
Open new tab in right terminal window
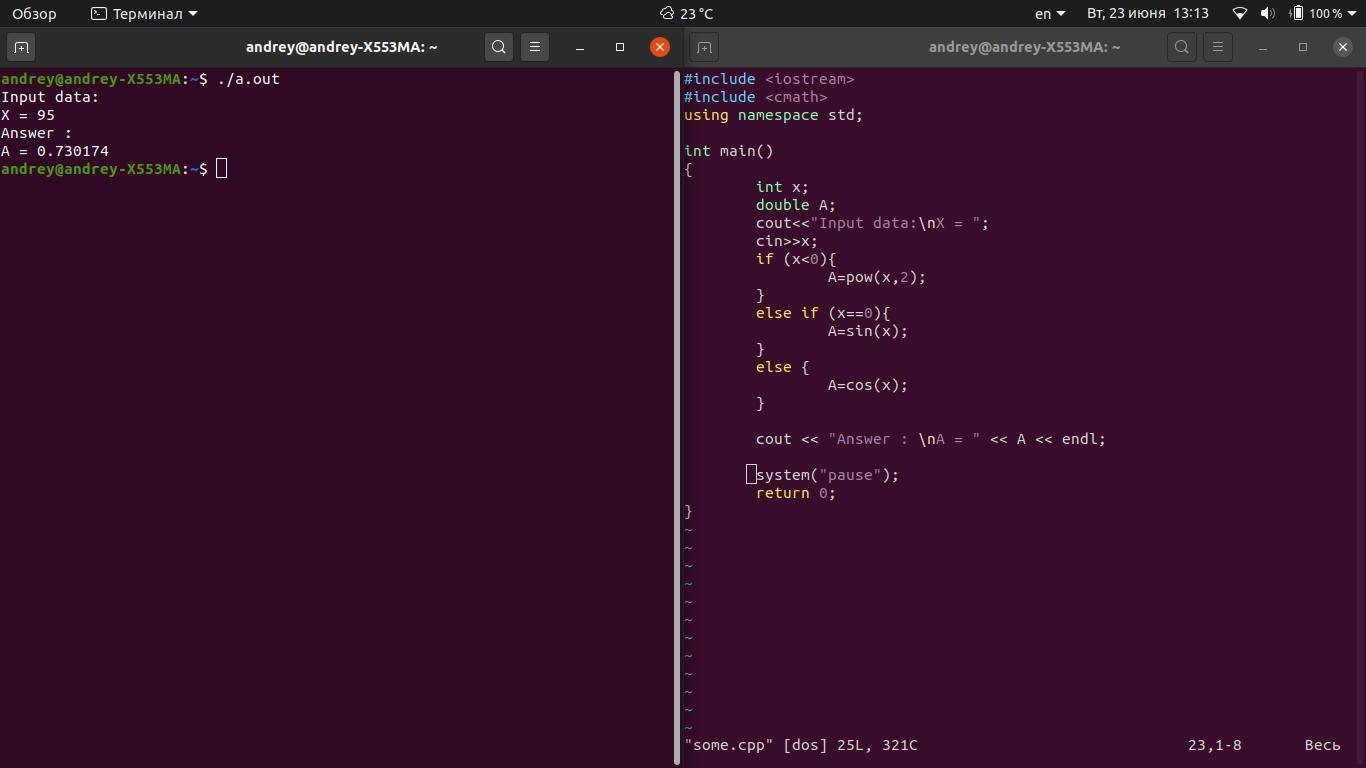pyautogui.click(x=704, y=47)
